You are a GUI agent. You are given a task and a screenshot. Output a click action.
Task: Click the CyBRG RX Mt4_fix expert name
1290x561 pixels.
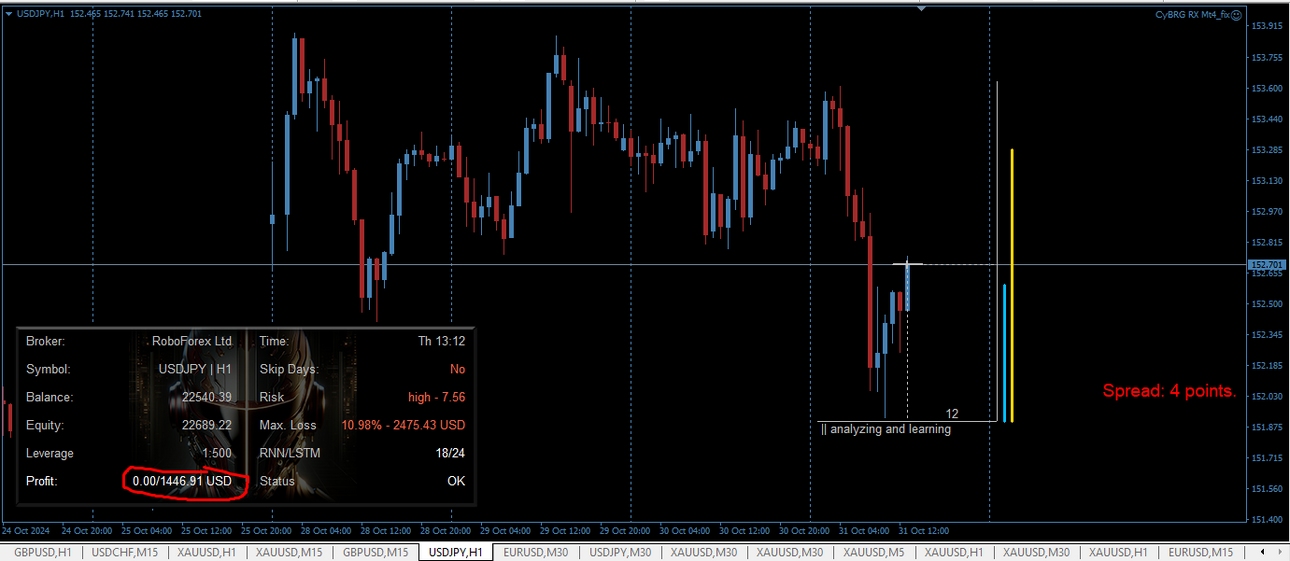click(x=1192, y=15)
